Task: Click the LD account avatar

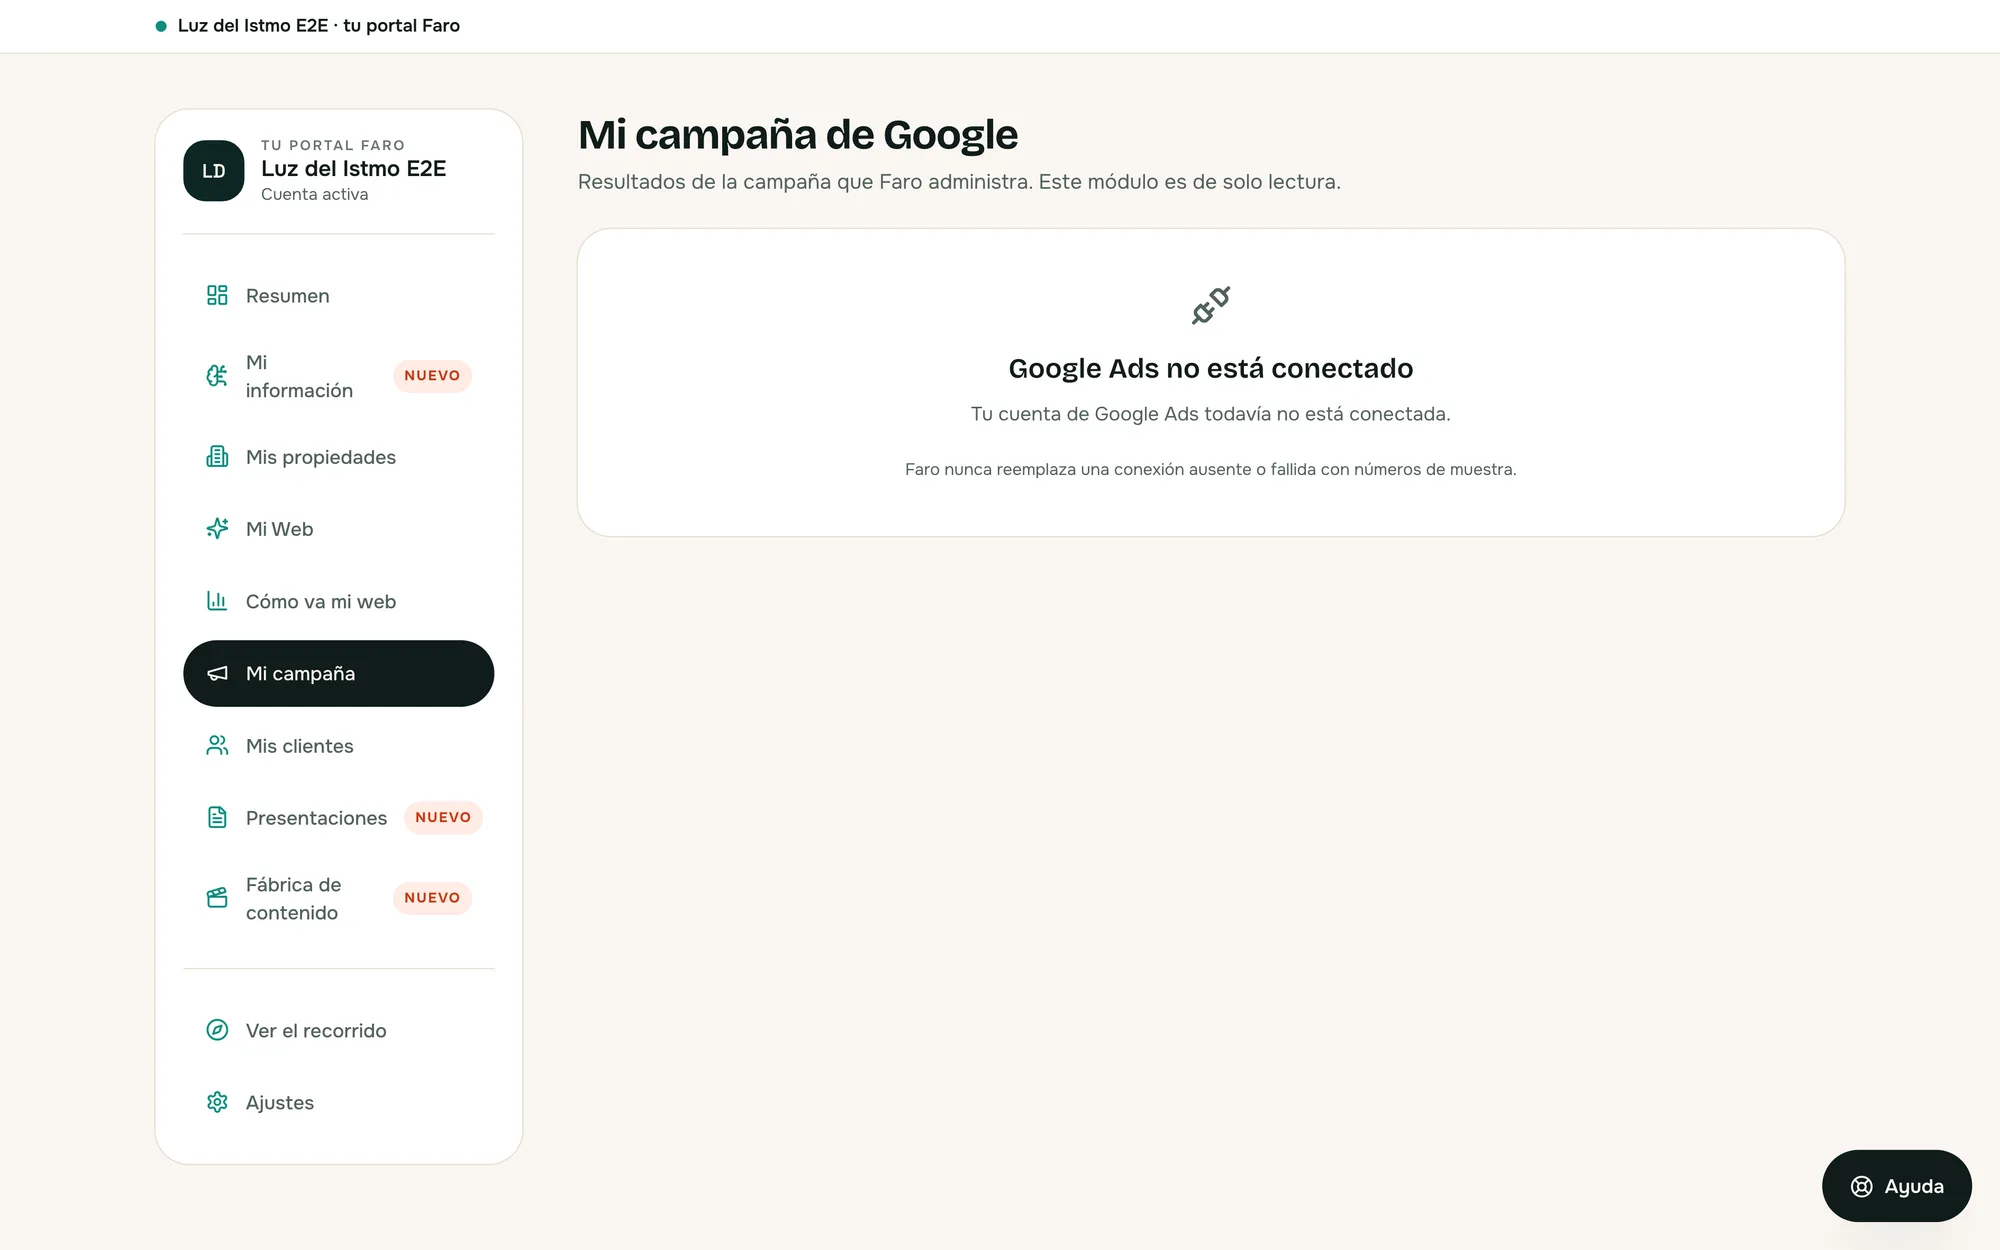Action: [x=214, y=171]
